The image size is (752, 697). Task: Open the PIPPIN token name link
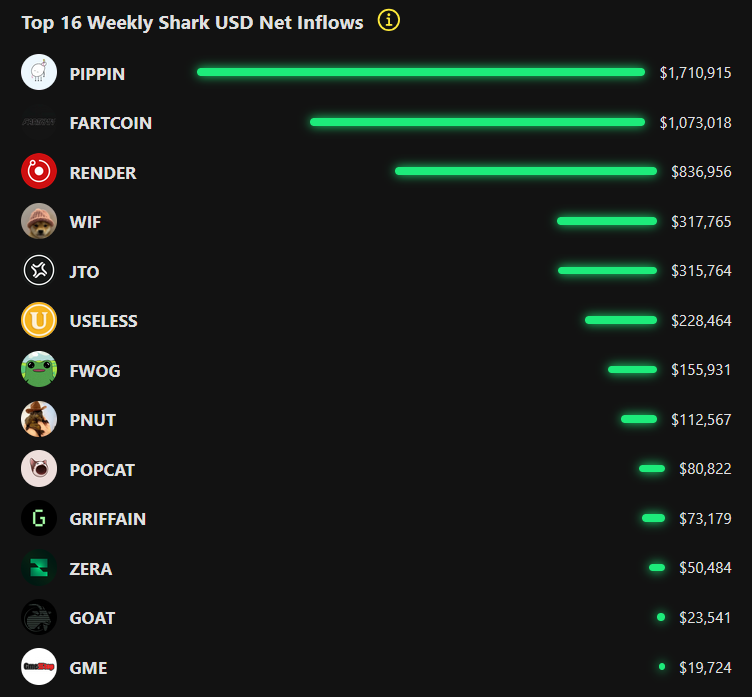[x=97, y=73]
